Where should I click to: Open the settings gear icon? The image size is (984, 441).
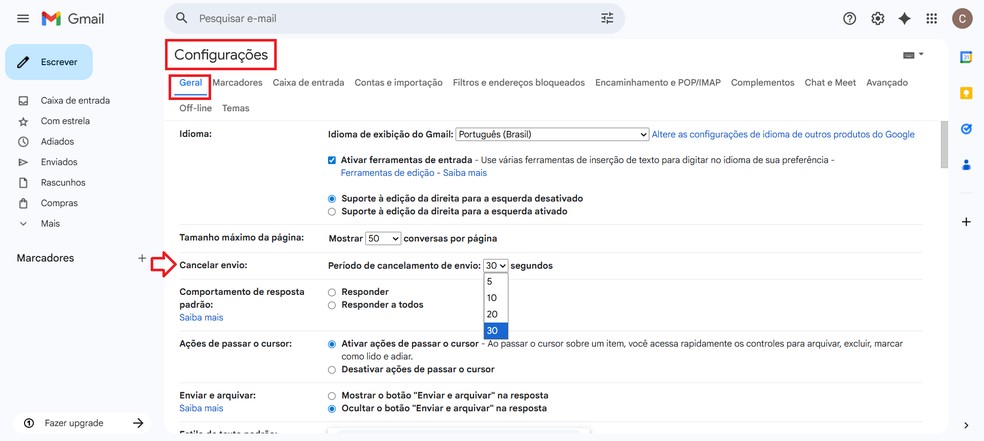[x=877, y=19]
